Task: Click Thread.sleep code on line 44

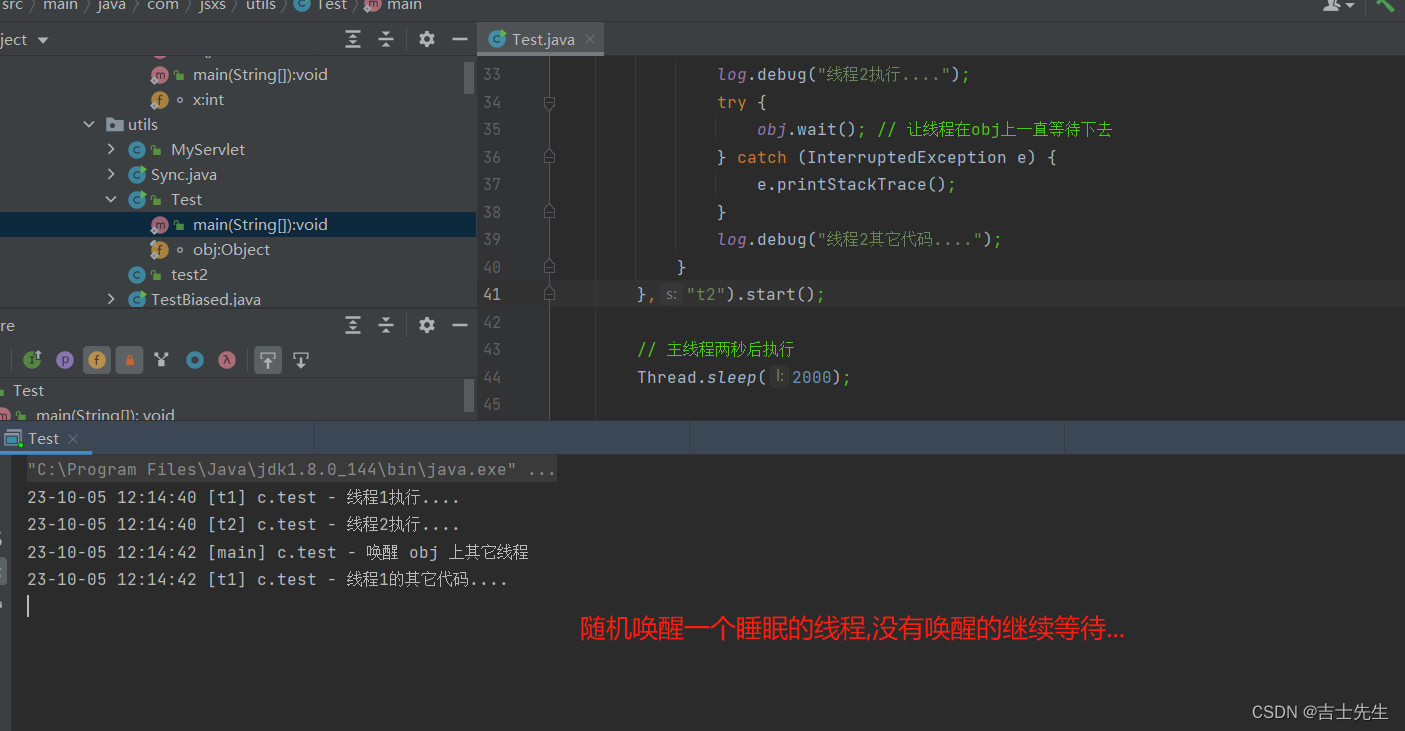Action: click(744, 377)
